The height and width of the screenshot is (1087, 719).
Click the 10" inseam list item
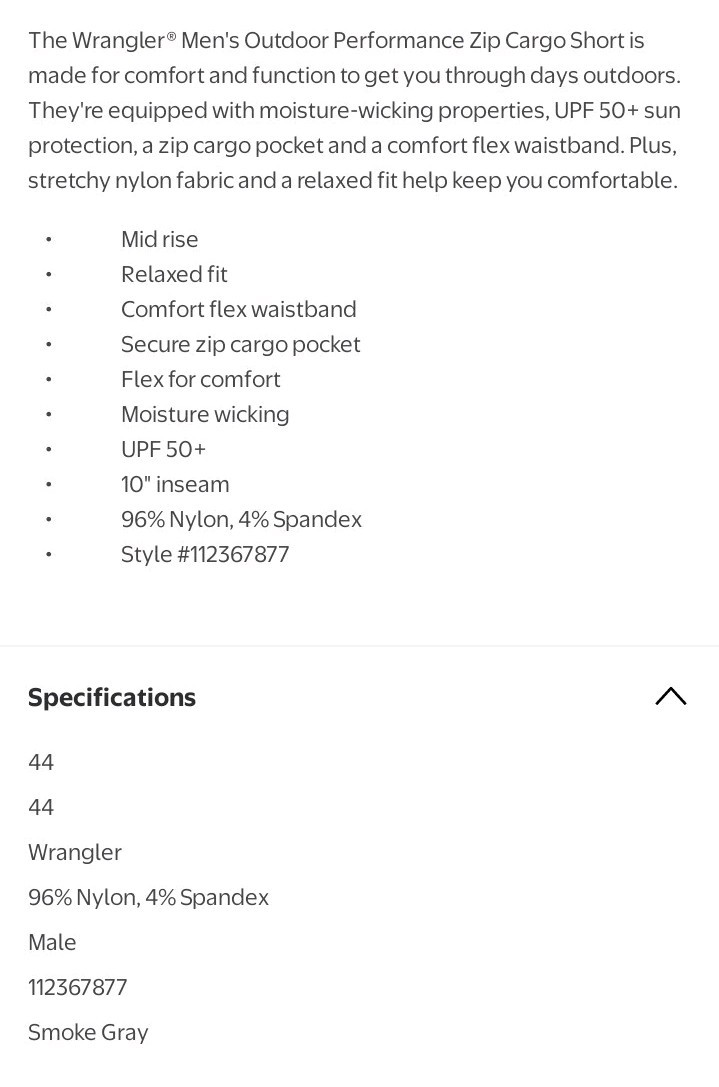point(175,485)
